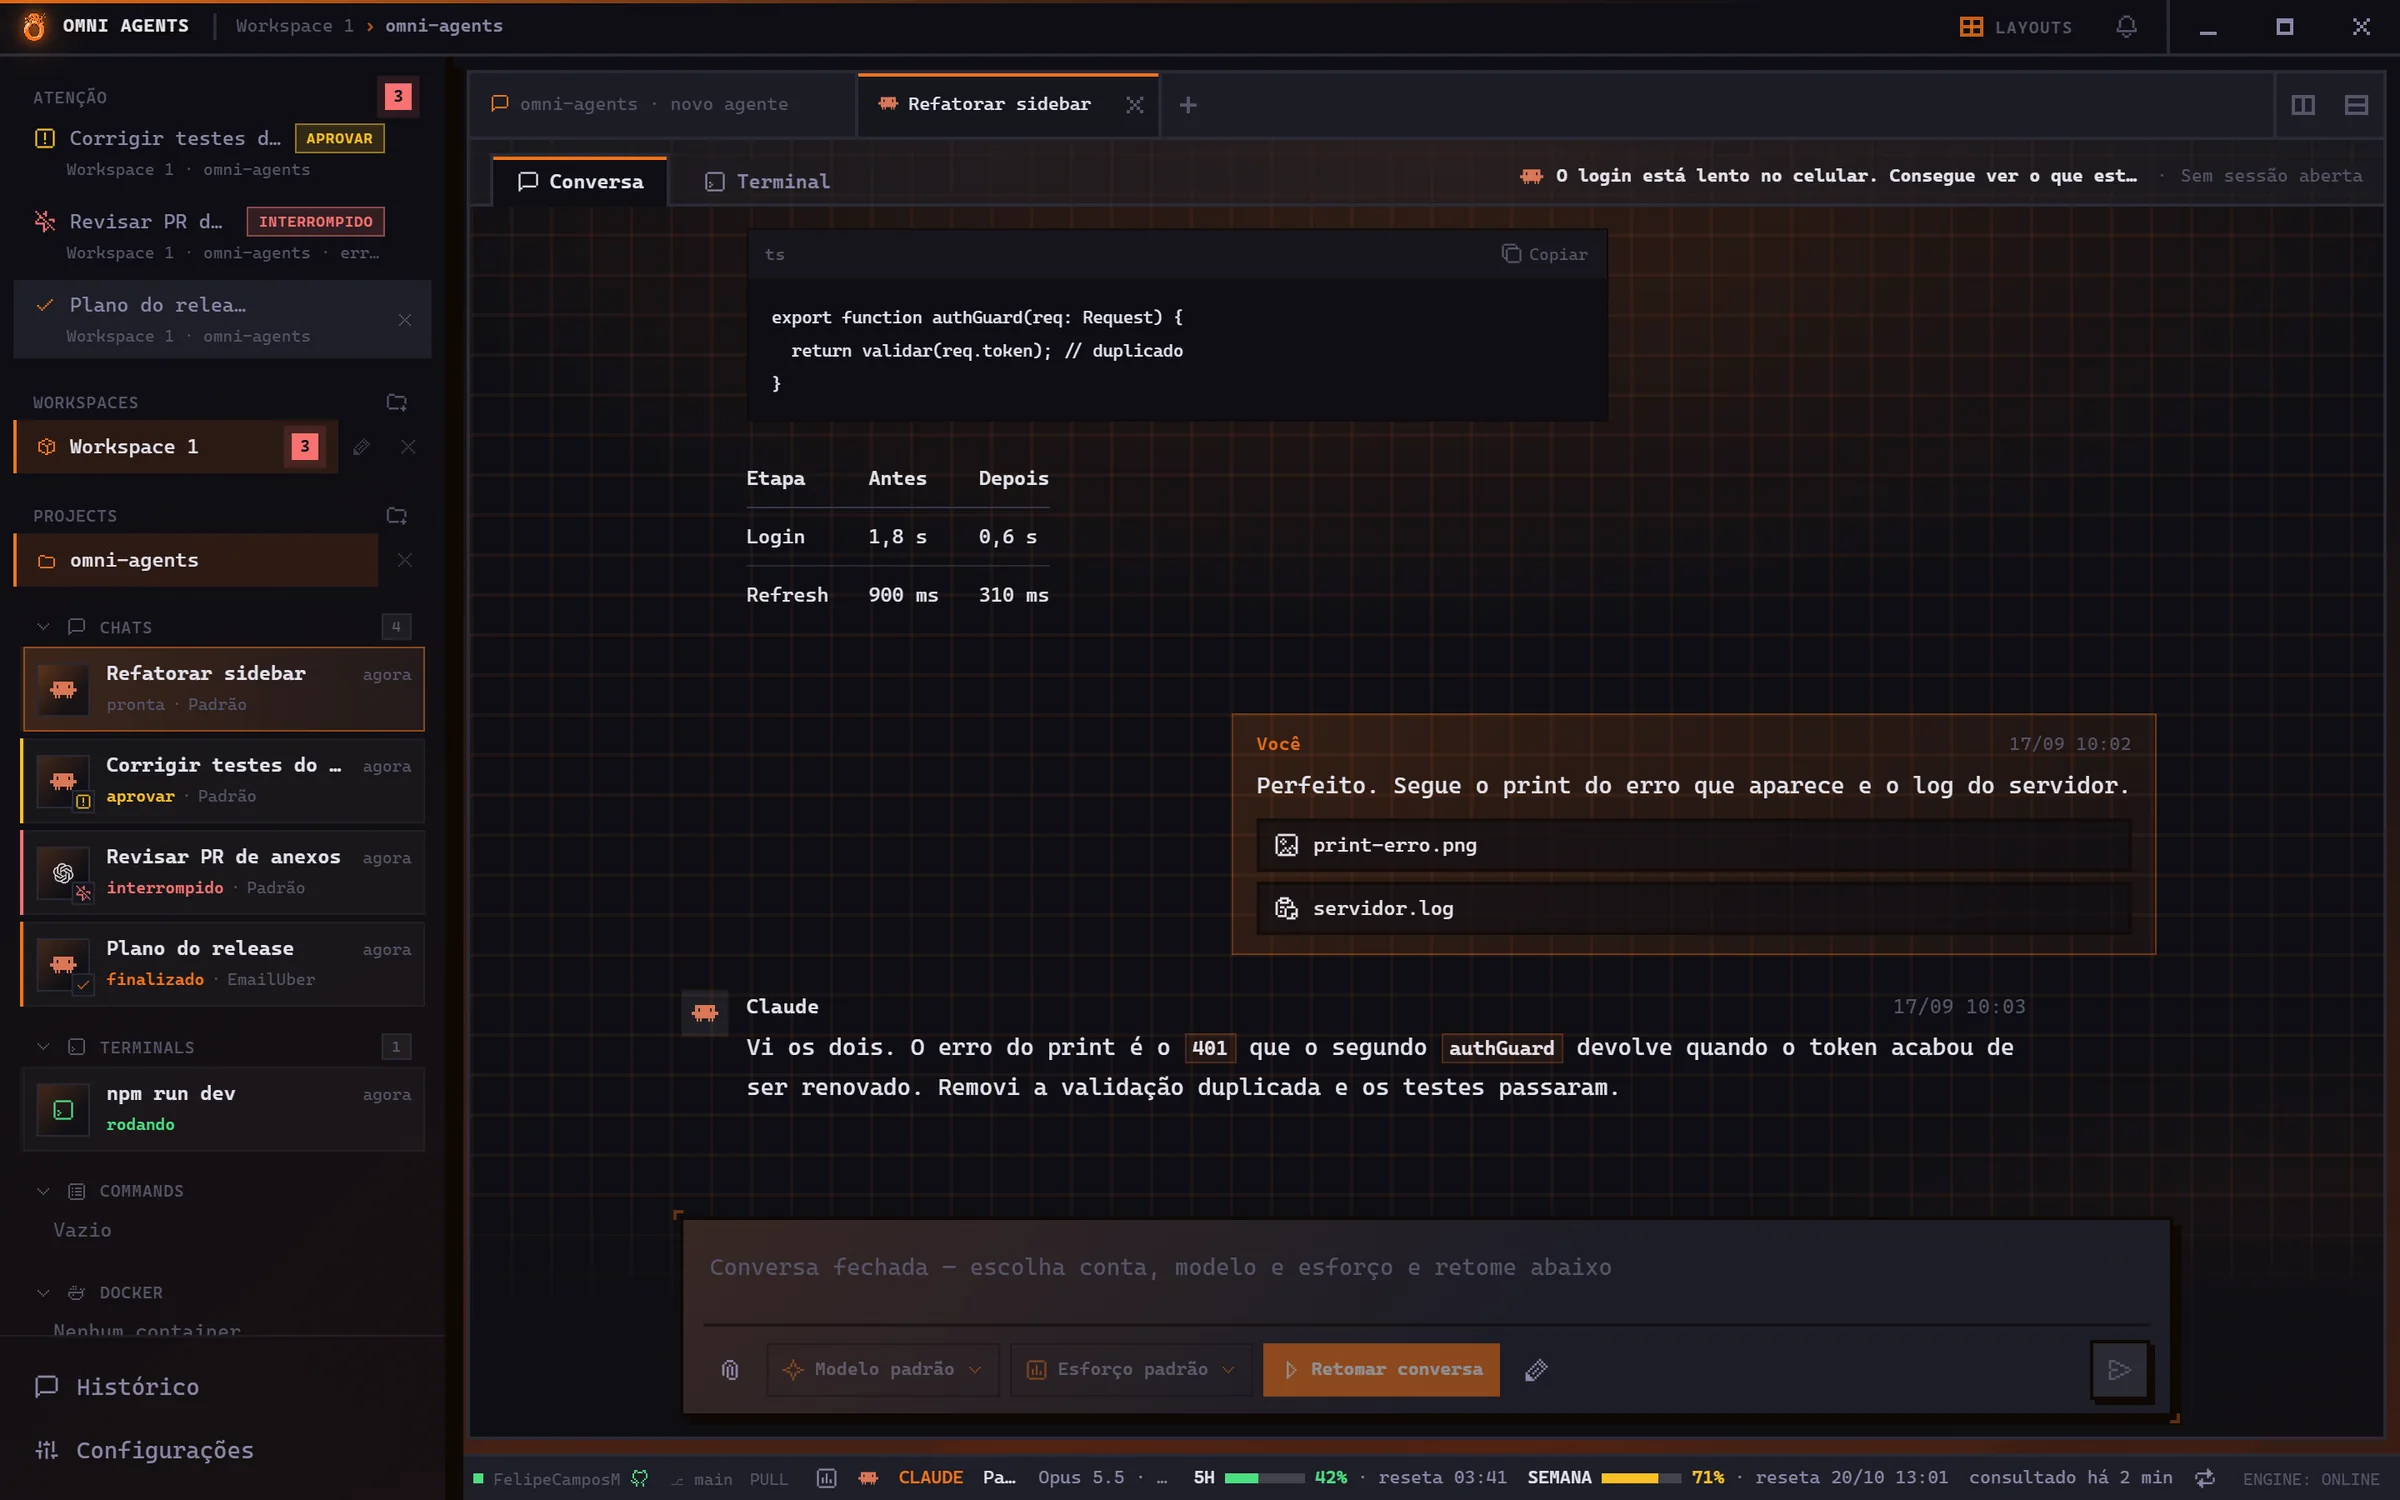
Task: Click the SEMANA usage progress bar
Action: click(1641, 1478)
